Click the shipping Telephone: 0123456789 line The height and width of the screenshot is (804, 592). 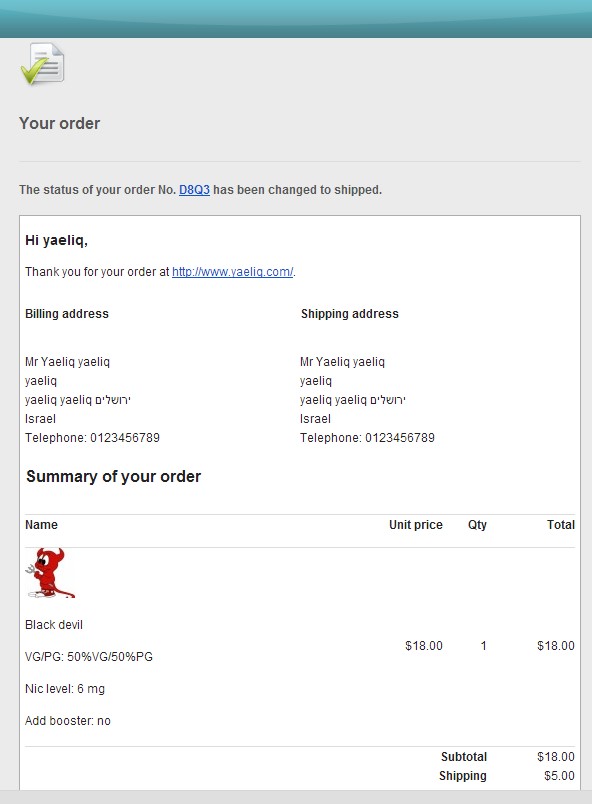[x=367, y=438]
